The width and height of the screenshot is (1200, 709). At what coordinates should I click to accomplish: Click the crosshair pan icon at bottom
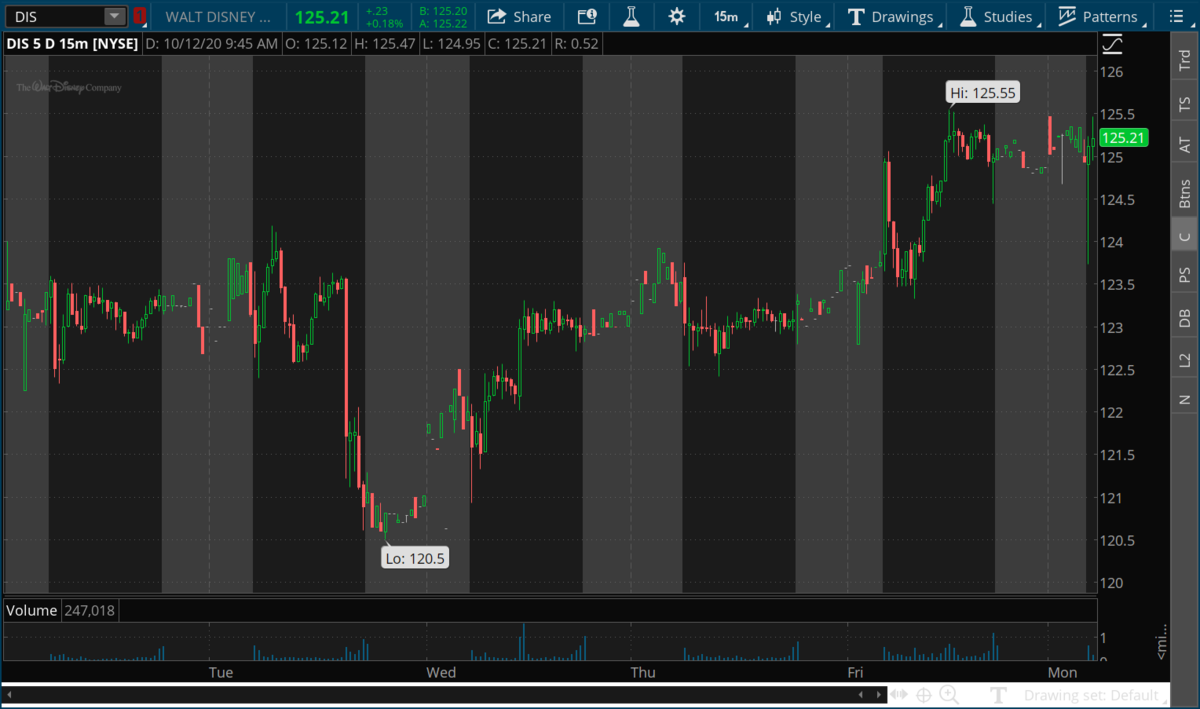coord(924,695)
